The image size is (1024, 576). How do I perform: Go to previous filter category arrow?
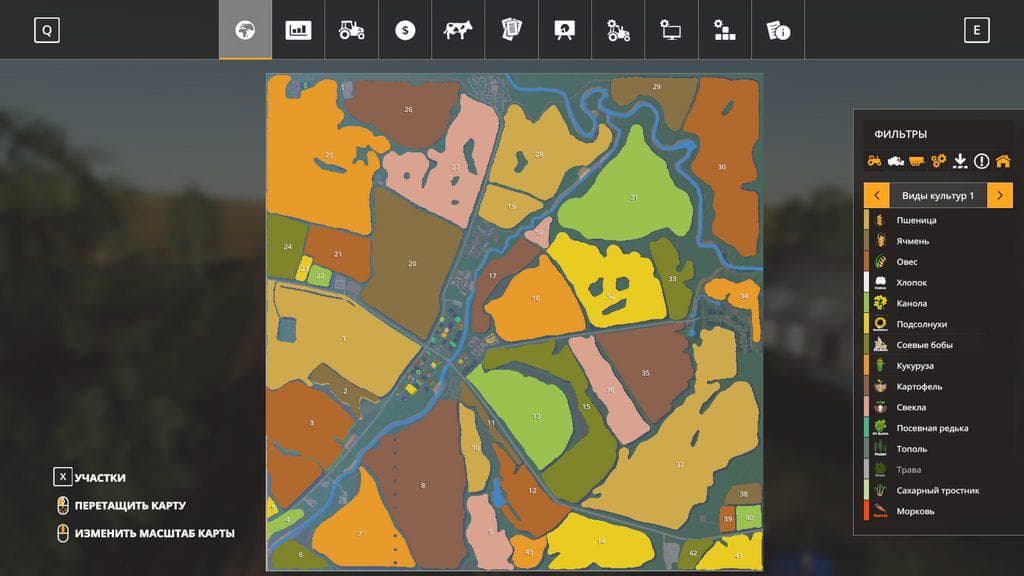pos(876,195)
